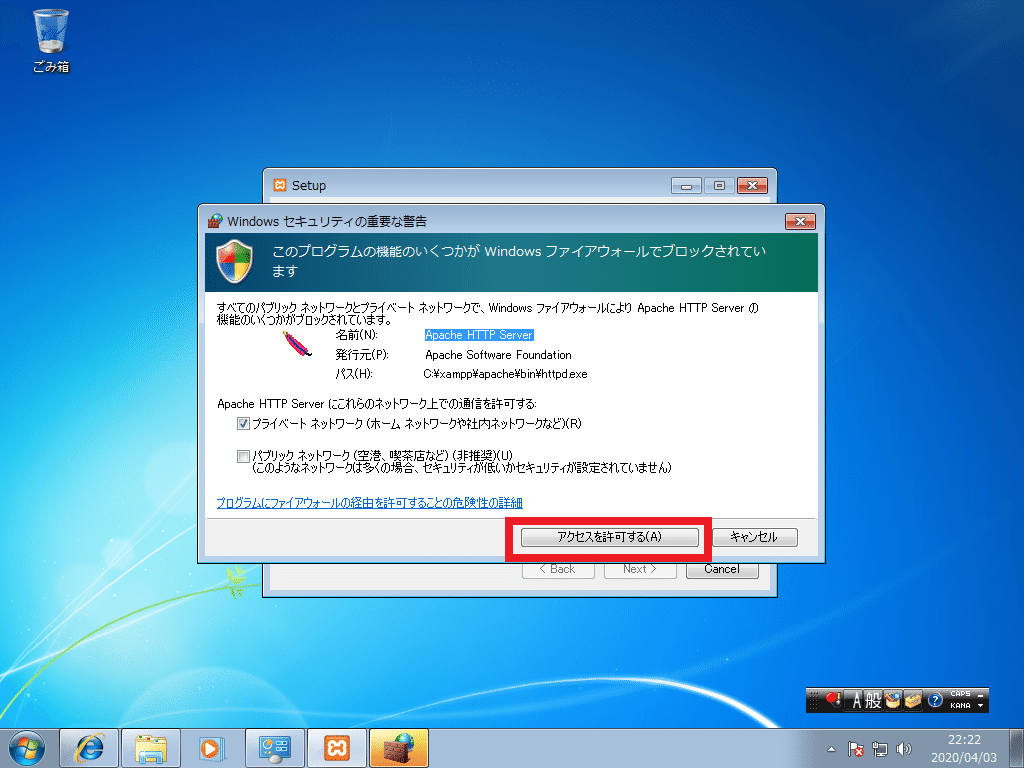This screenshot has width=1024, height=768.
Task: Click the アクセスを許可する(A) button
Action: coord(609,537)
